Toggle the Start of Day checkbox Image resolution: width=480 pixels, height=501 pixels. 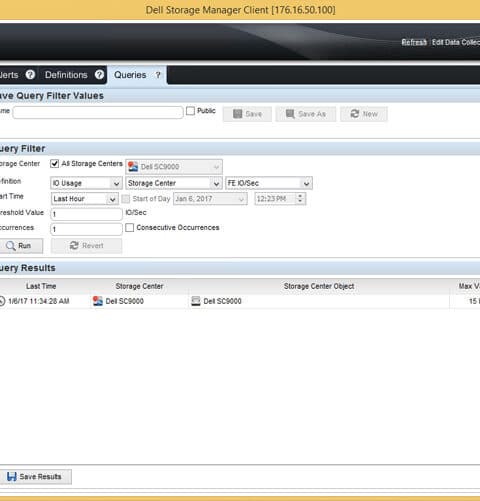(x=126, y=199)
